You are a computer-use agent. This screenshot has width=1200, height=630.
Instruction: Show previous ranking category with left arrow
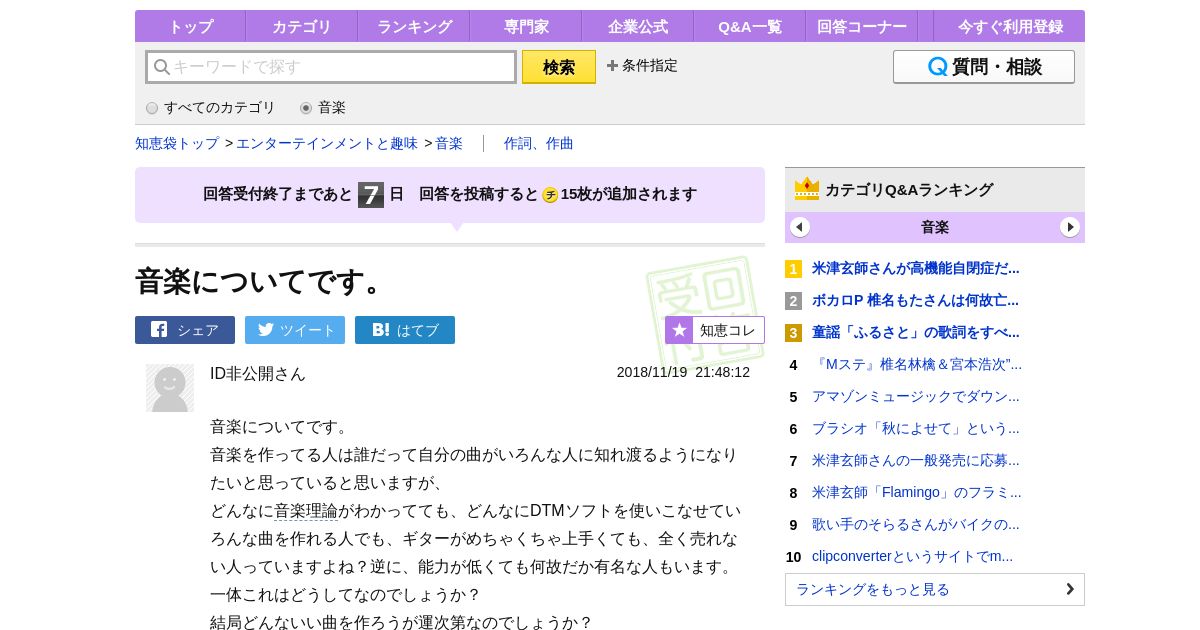pyautogui.click(x=800, y=227)
